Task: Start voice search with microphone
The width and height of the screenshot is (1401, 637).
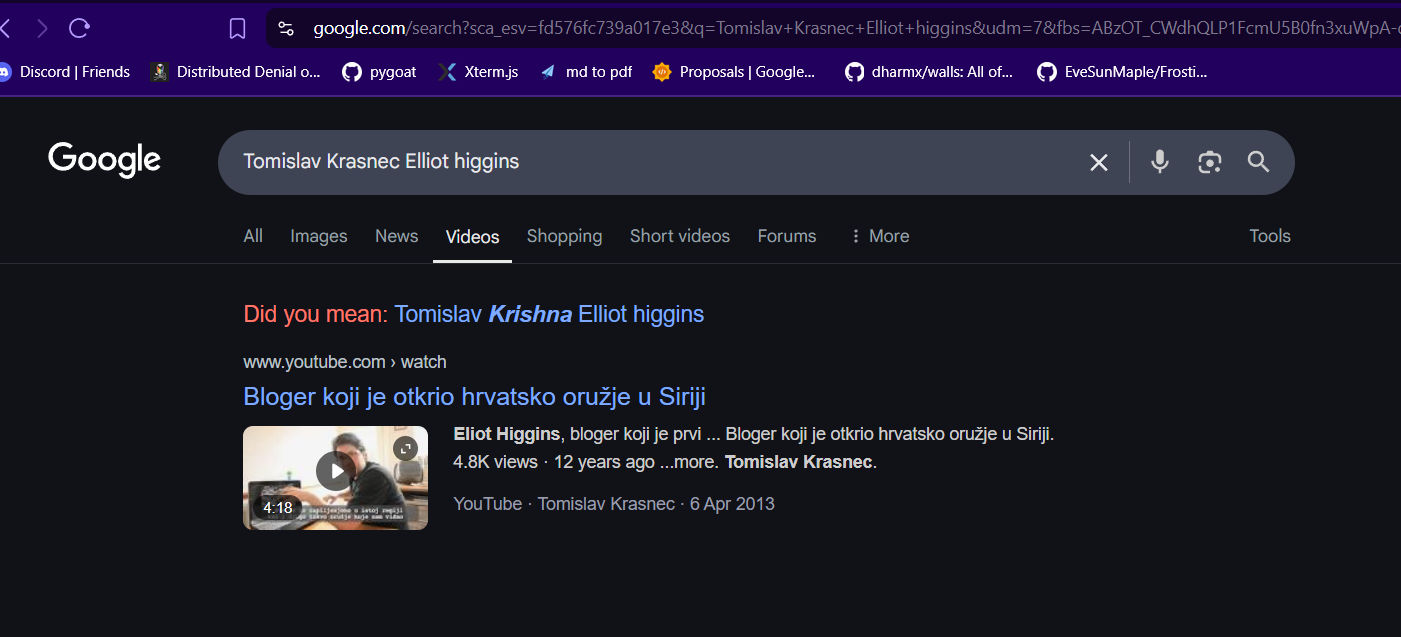Action: click(x=1160, y=162)
